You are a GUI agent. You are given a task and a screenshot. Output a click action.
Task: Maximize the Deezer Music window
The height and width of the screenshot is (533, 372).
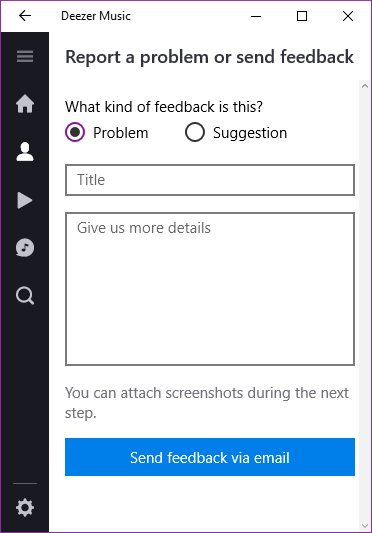302,16
